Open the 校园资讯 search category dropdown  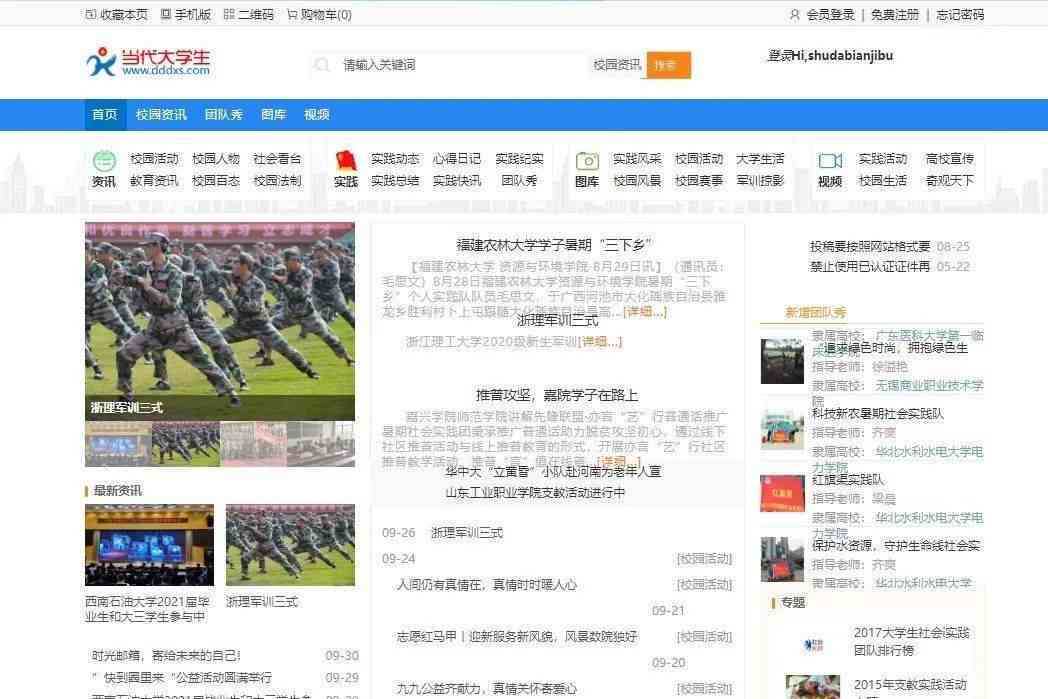click(617, 65)
